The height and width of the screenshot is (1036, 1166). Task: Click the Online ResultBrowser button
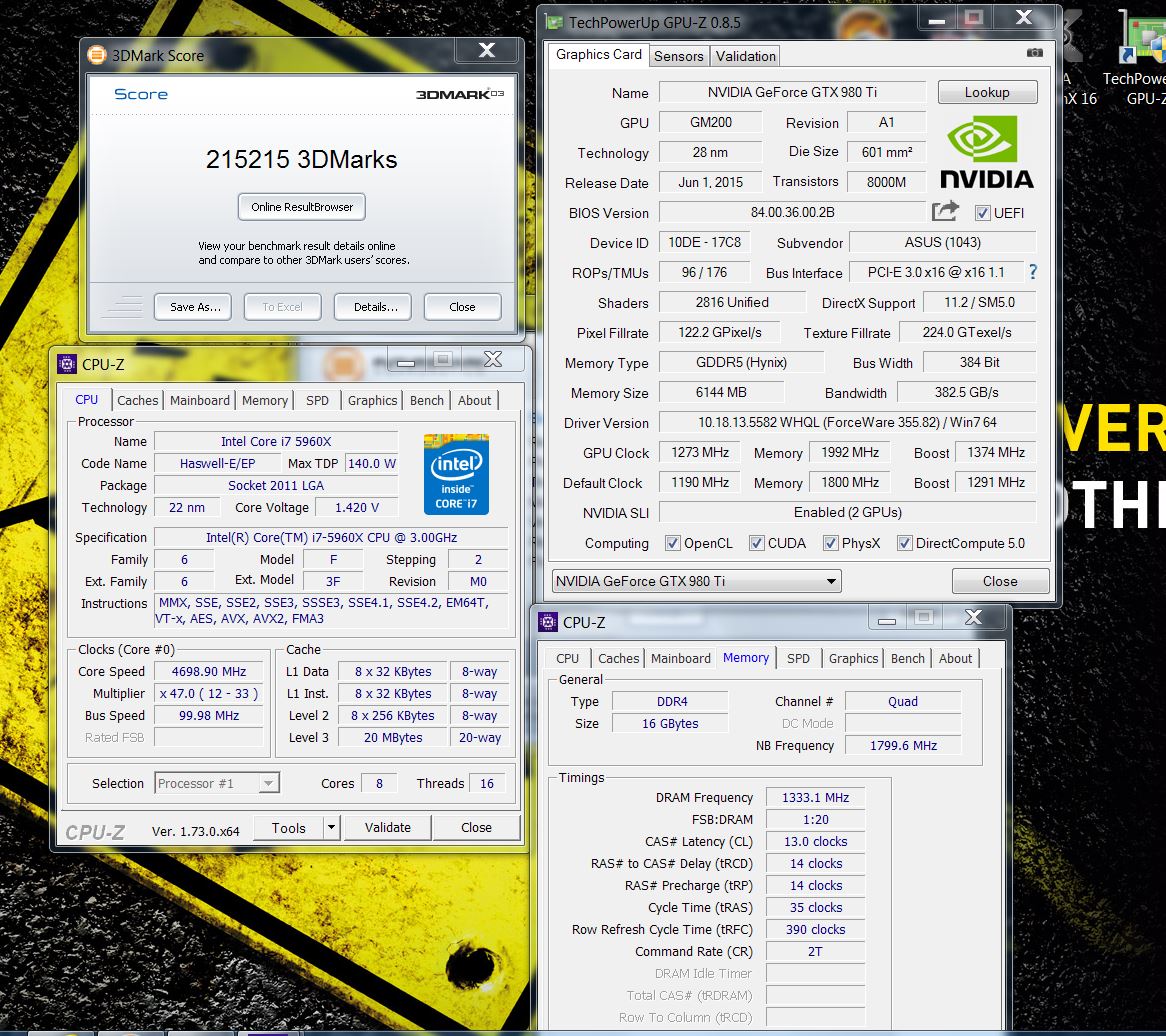tap(302, 207)
